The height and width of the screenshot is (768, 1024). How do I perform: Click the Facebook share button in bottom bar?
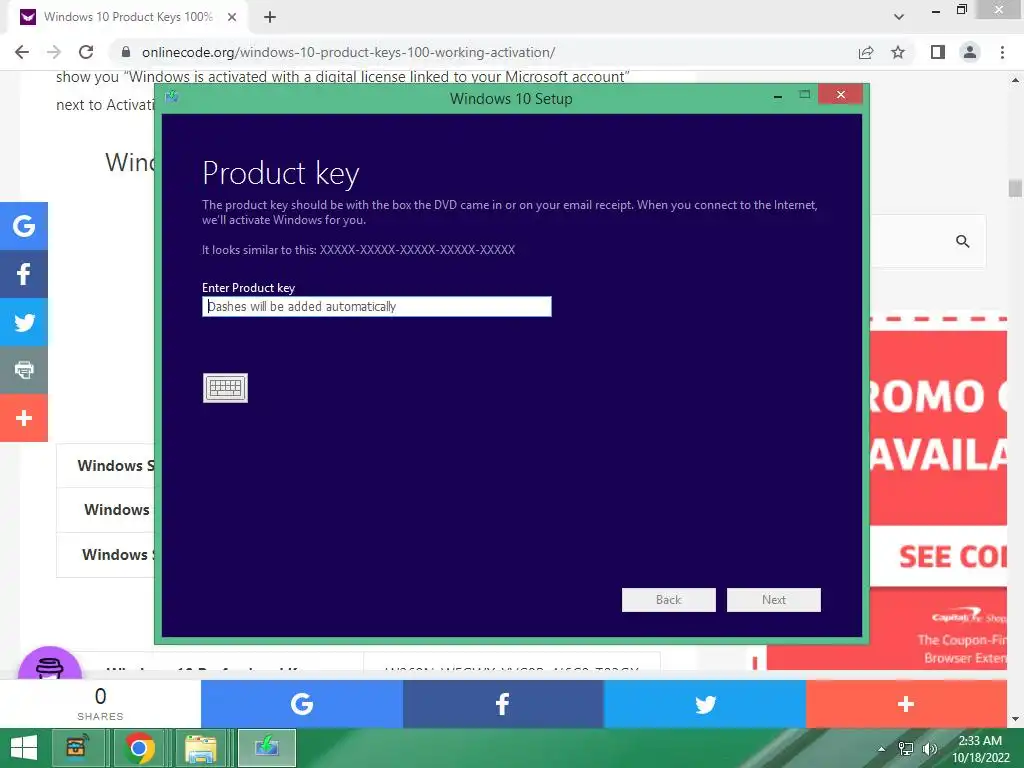pos(503,704)
